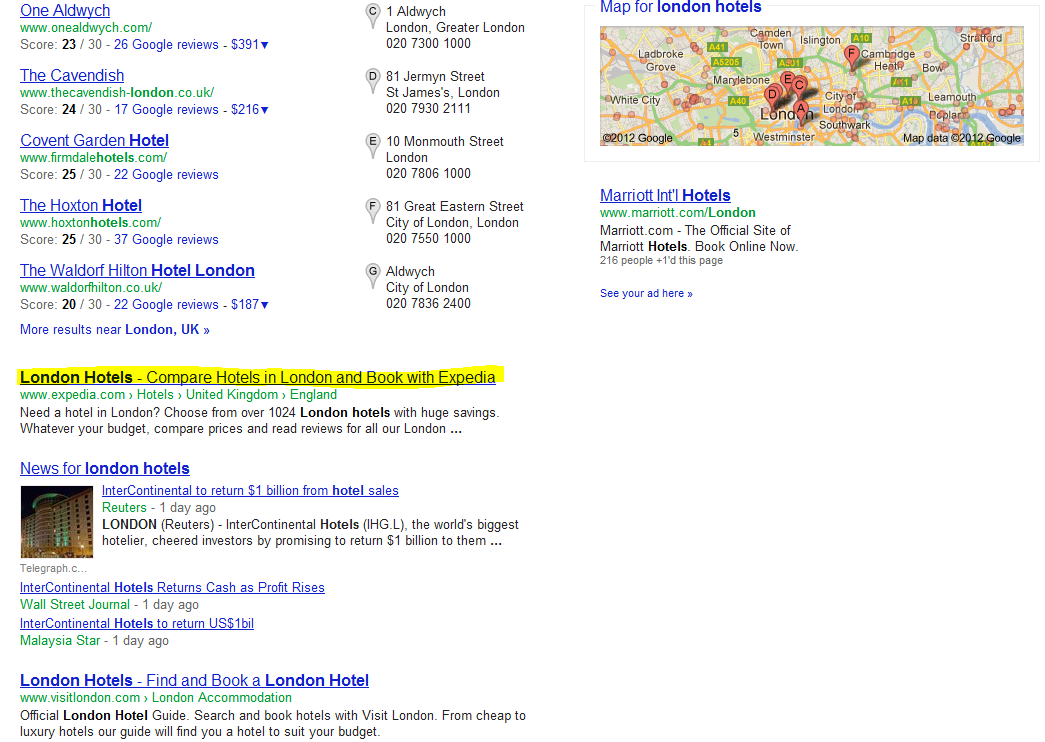Open The Waldorf Hilton Hotel London link

point(137,271)
